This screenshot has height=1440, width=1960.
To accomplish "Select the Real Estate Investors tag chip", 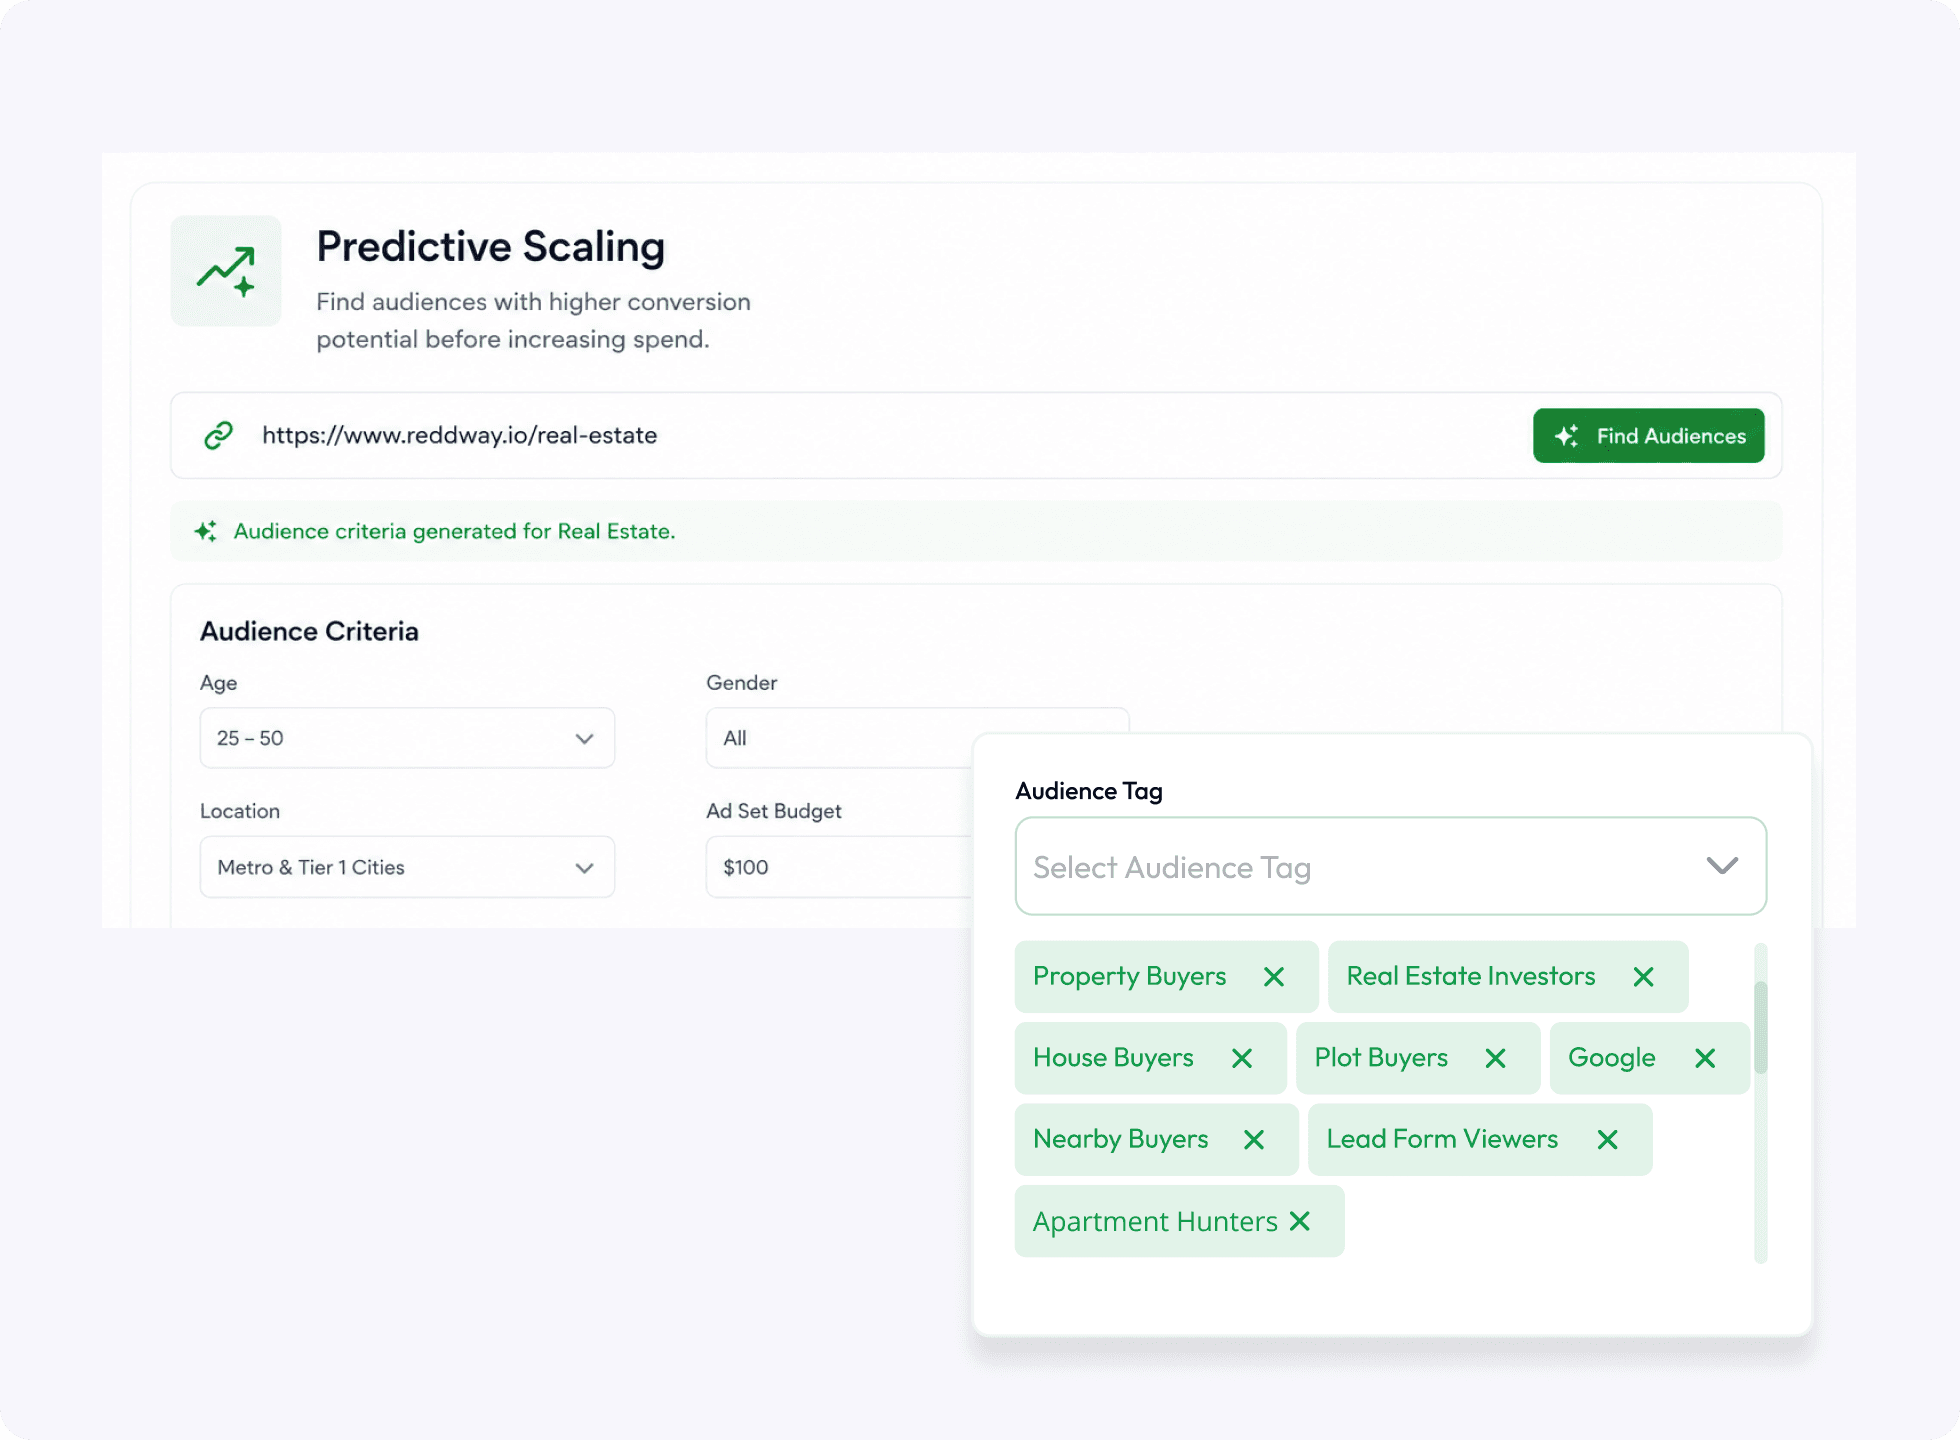I will tap(1470, 977).
